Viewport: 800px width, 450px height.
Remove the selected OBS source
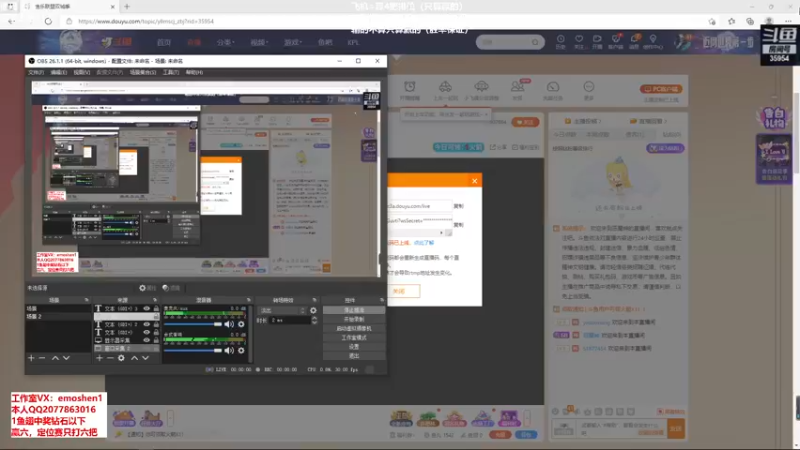tap(110, 358)
